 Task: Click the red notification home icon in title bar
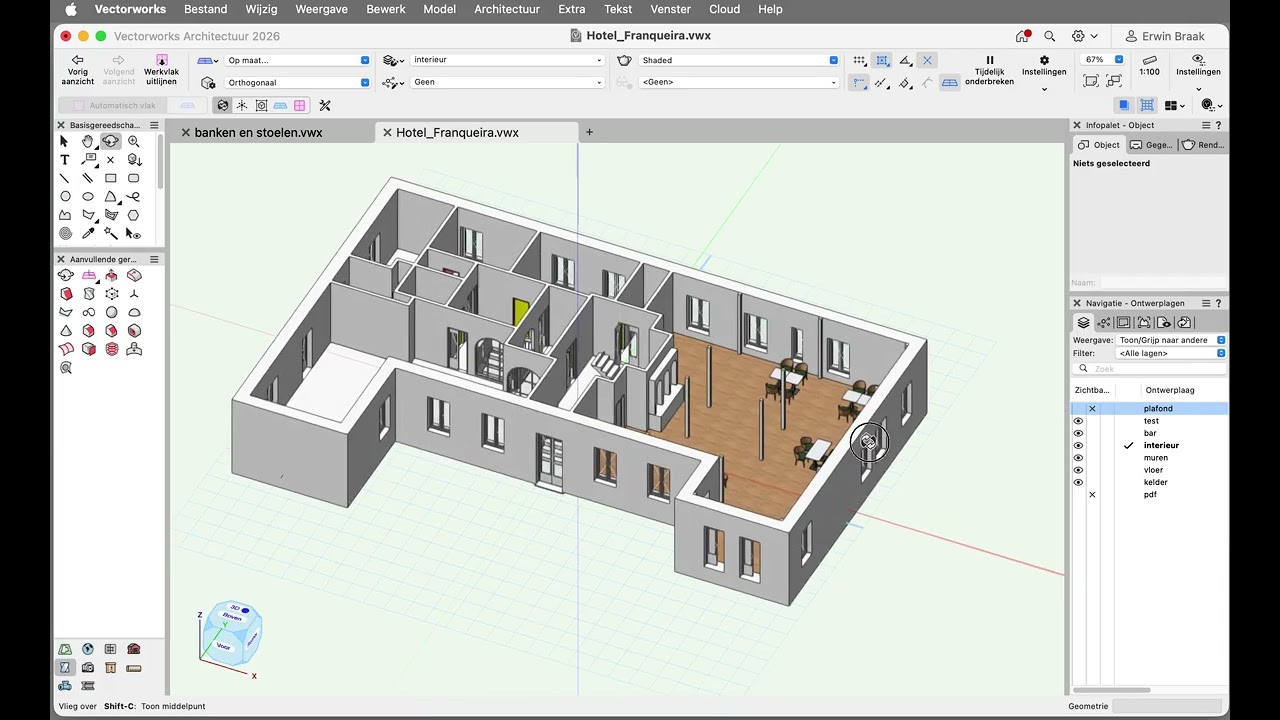(x=1022, y=36)
